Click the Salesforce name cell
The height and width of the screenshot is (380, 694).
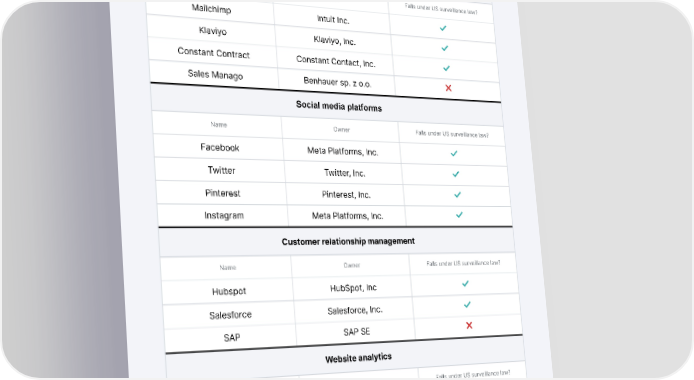pyautogui.click(x=231, y=315)
